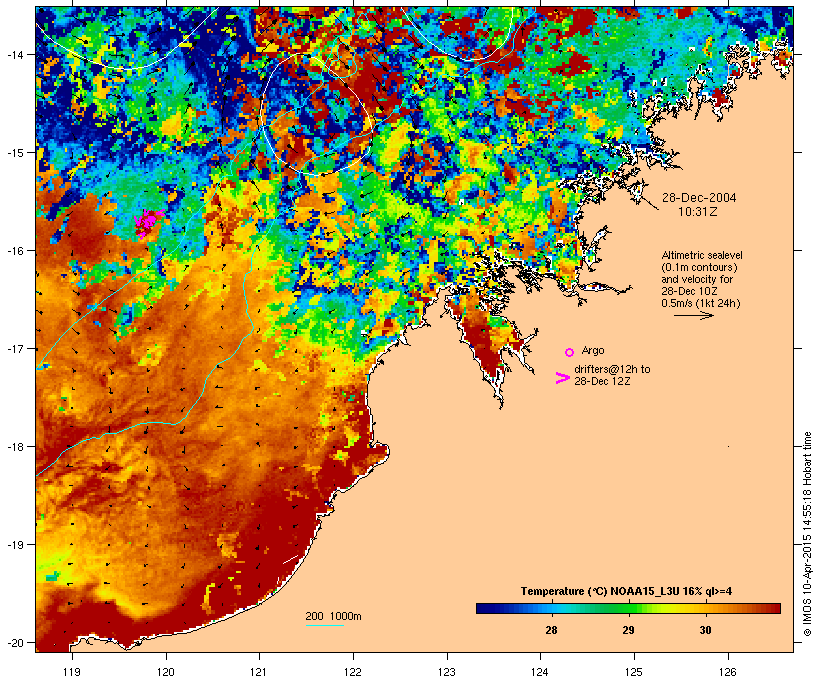Click the latitude axis label '-14'
Image resolution: width=820 pixels, height=680 pixels.
[14, 54]
